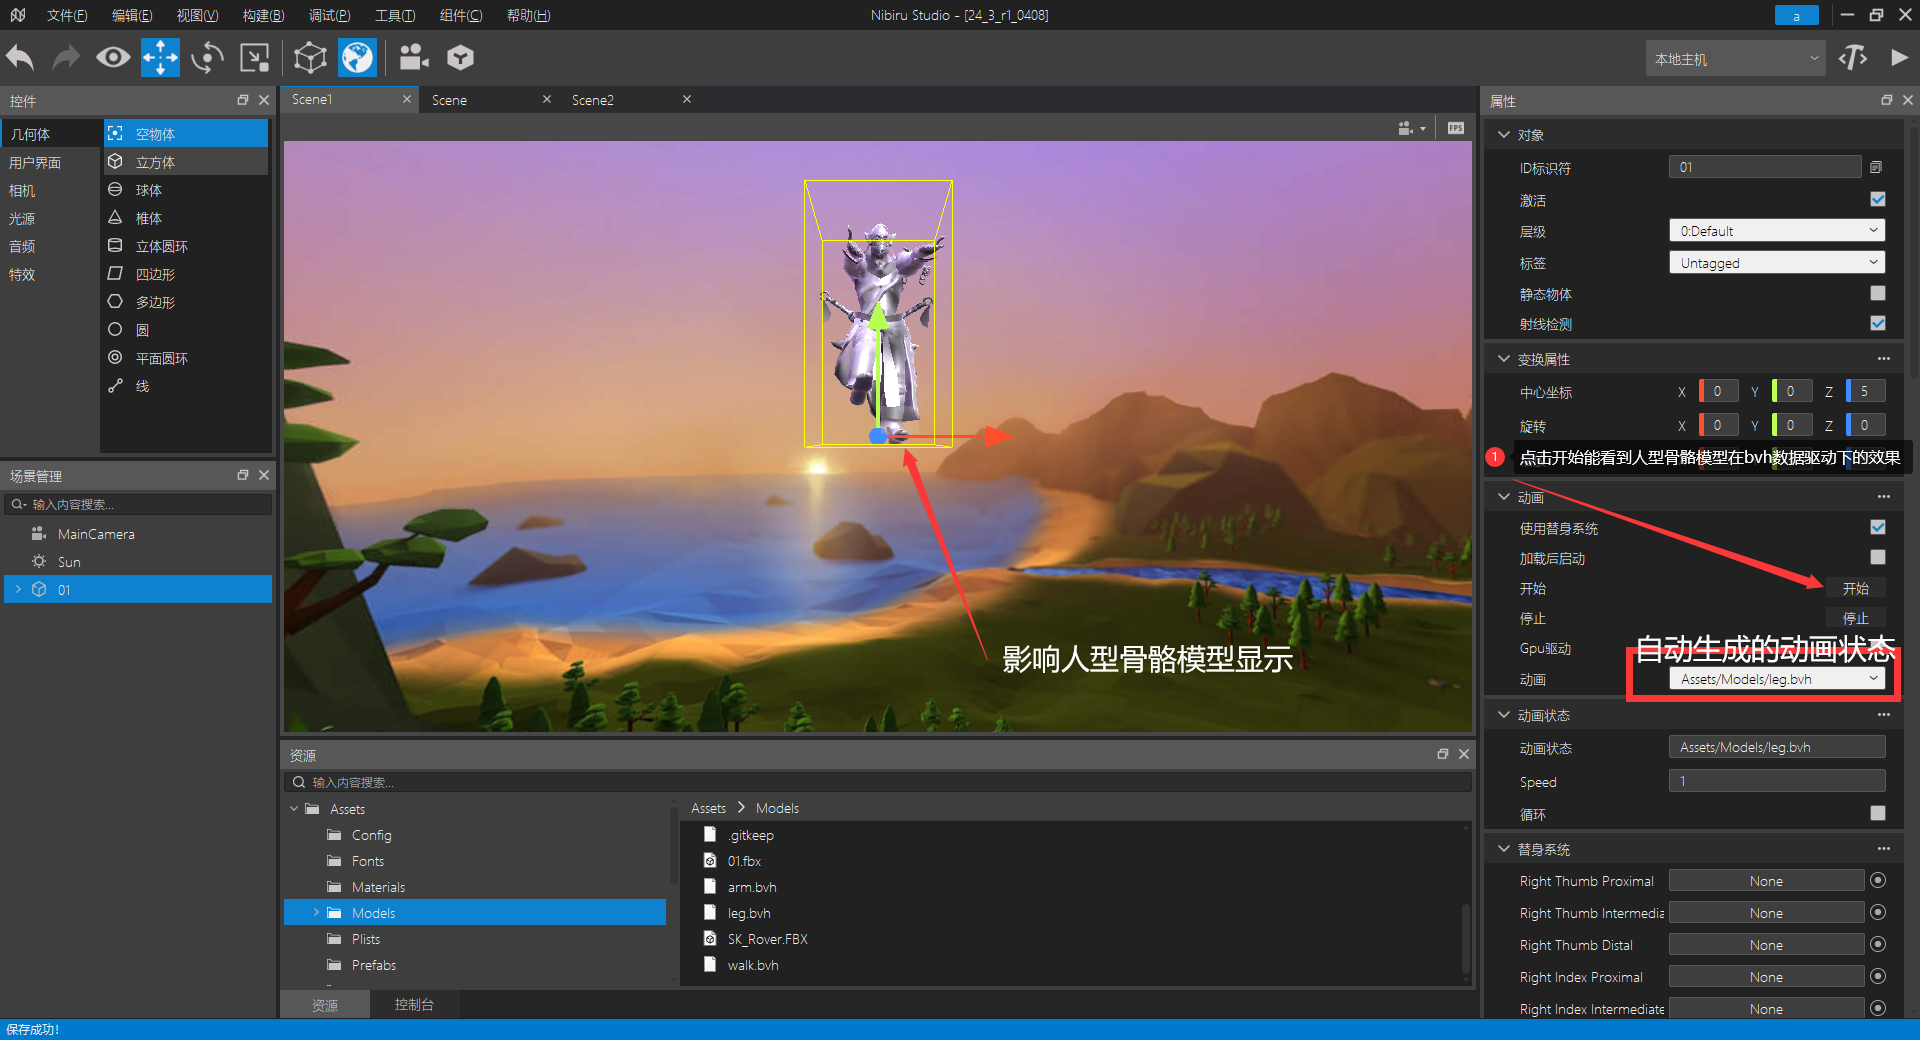Click the undo arrow in toolbar
This screenshot has height=1040, width=1920.
pos(21,58)
